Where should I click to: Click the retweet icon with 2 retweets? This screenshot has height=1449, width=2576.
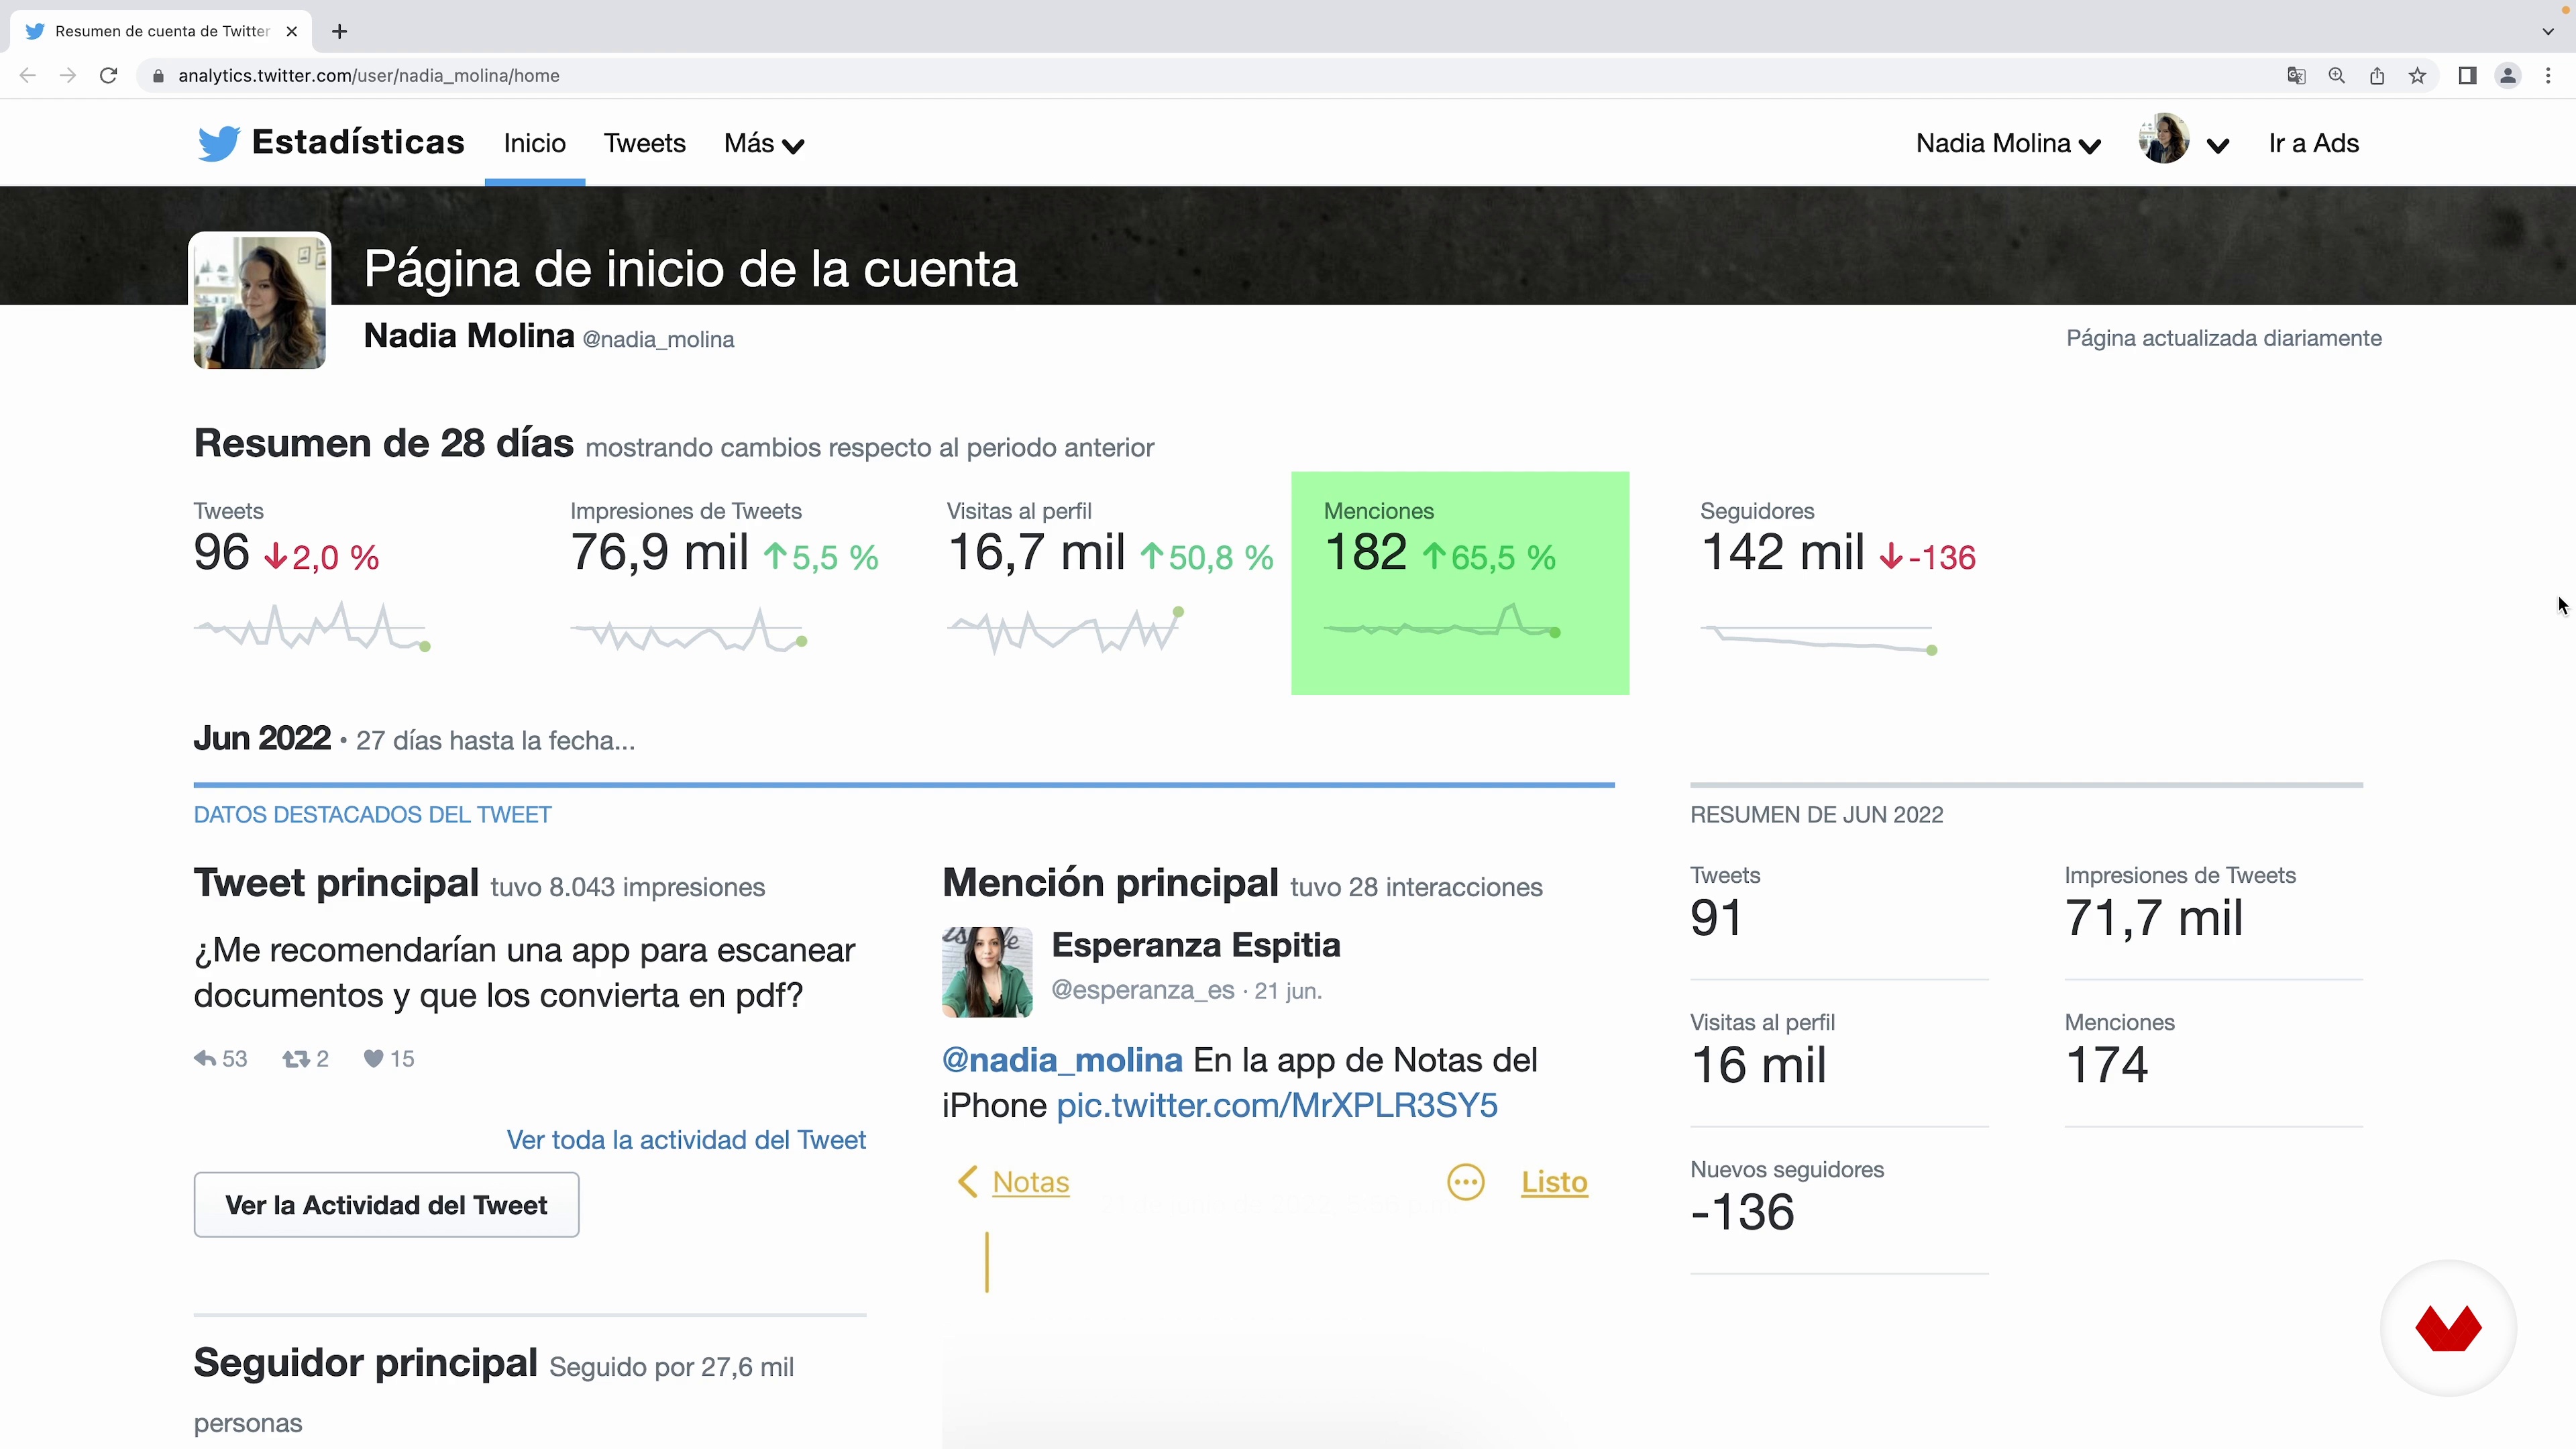tap(295, 1058)
